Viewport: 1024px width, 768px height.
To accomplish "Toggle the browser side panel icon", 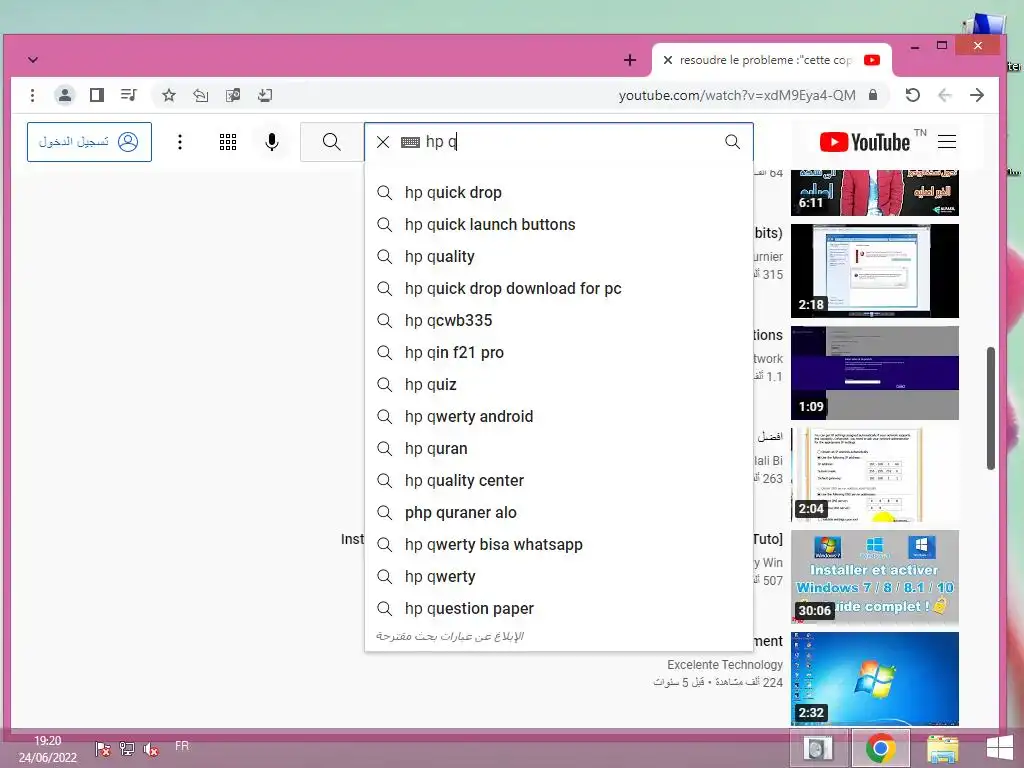I will (x=97, y=95).
